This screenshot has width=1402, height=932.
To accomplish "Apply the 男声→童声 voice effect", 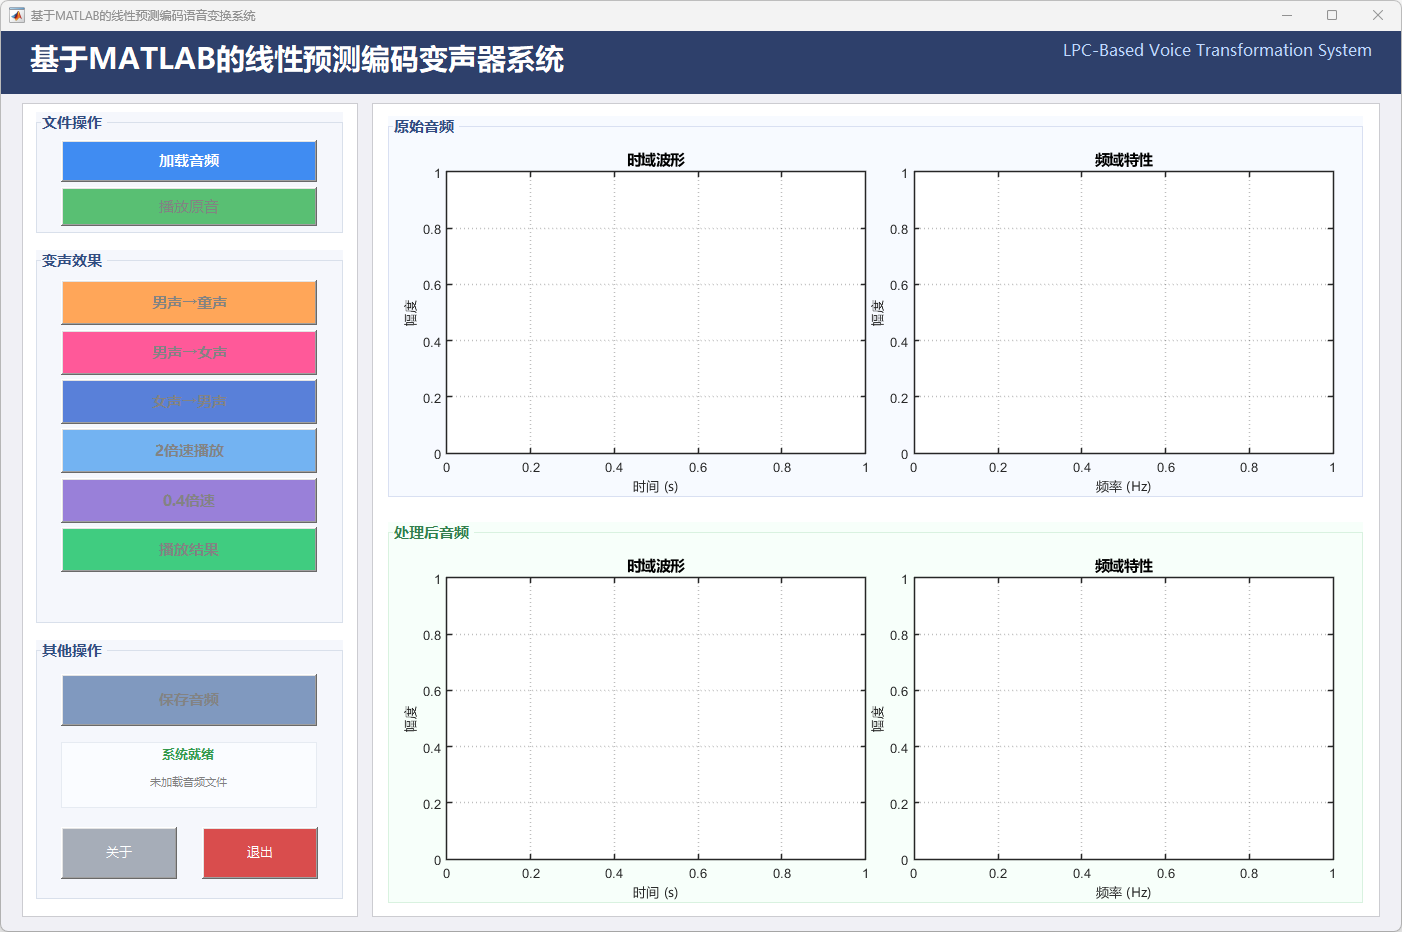I will [189, 303].
